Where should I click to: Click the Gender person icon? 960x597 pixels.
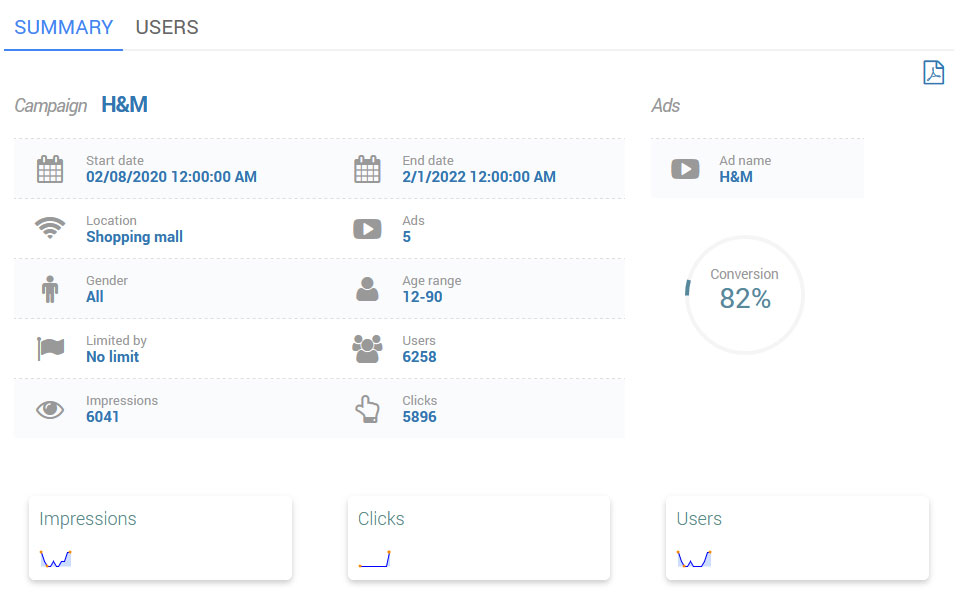coord(50,289)
